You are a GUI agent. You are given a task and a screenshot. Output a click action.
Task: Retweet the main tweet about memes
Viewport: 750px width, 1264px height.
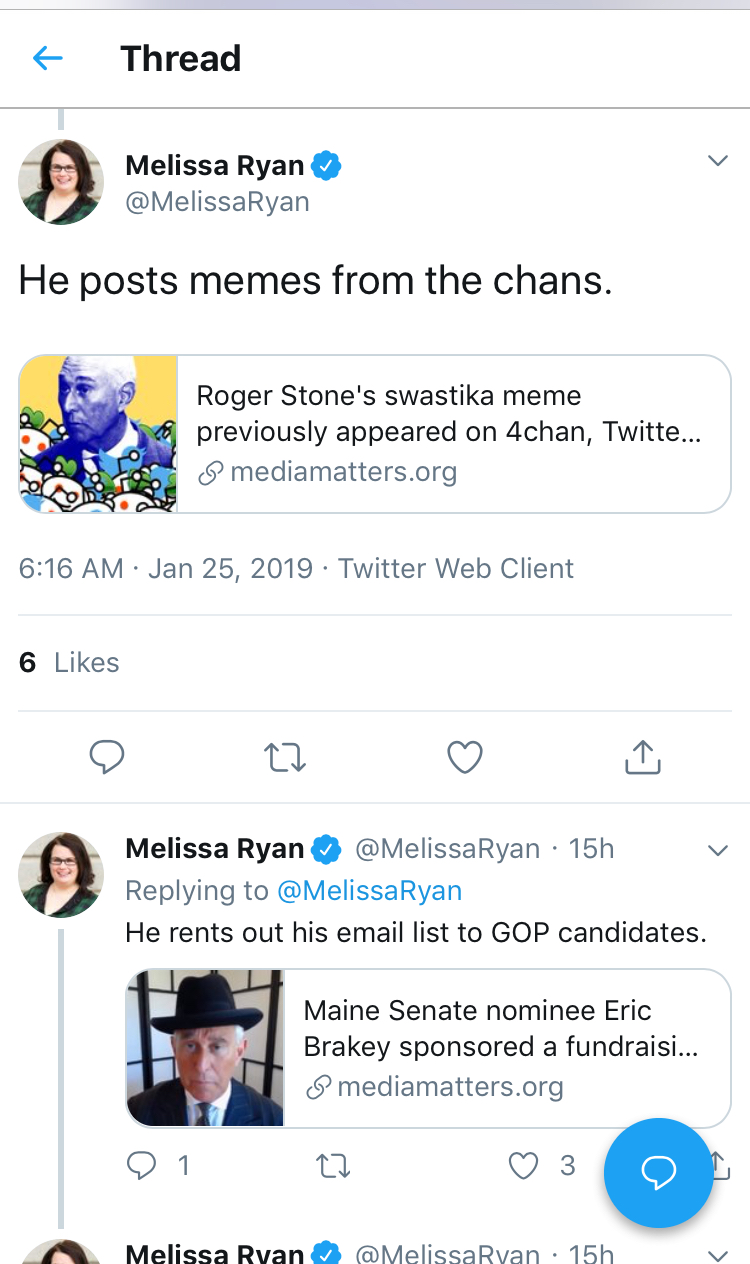(x=285, y=757)
